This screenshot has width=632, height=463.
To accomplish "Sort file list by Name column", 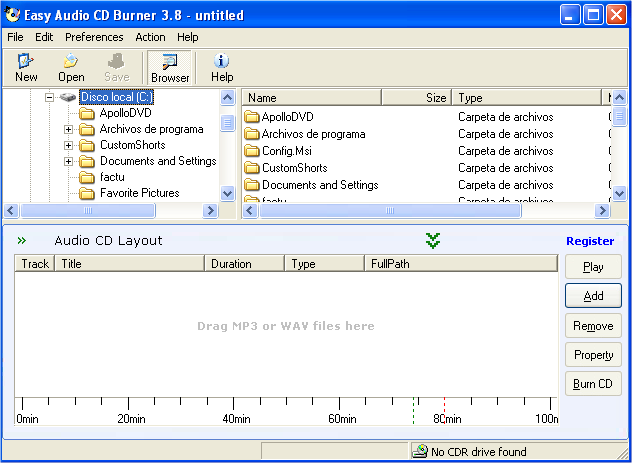I will coord(311,98).
